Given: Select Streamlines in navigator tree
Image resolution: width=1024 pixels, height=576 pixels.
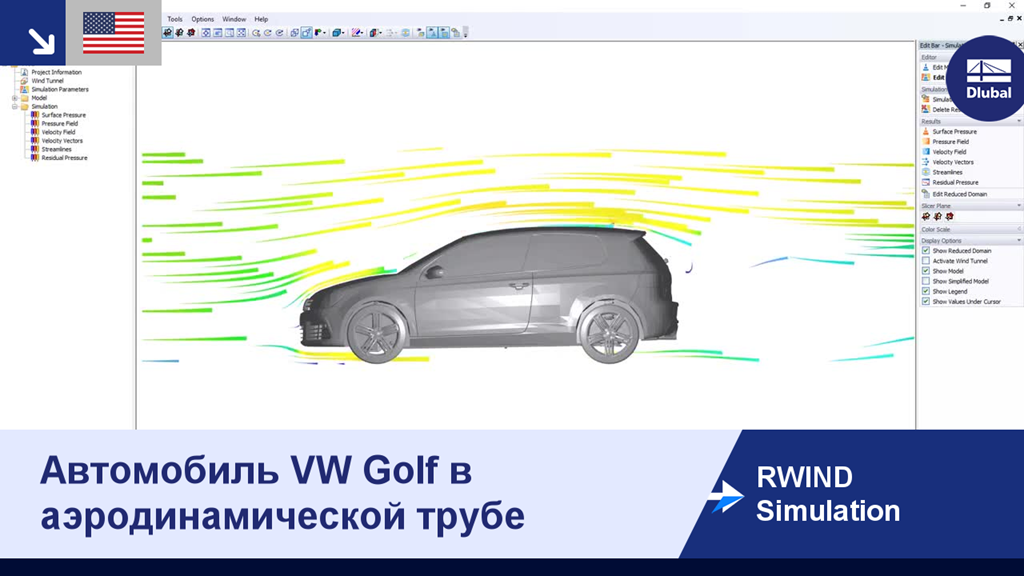Looking at the screenshot, I should click(x=56, y=149).
